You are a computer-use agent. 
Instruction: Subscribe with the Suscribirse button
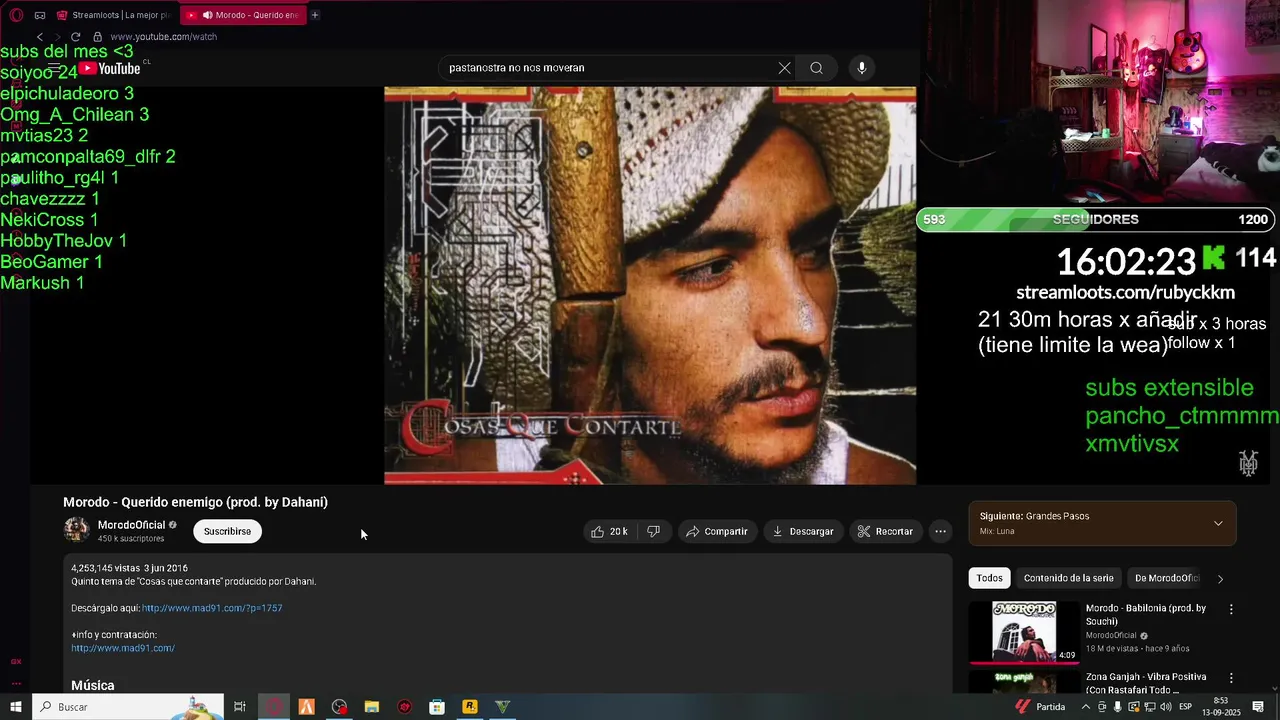click(227, 531)
